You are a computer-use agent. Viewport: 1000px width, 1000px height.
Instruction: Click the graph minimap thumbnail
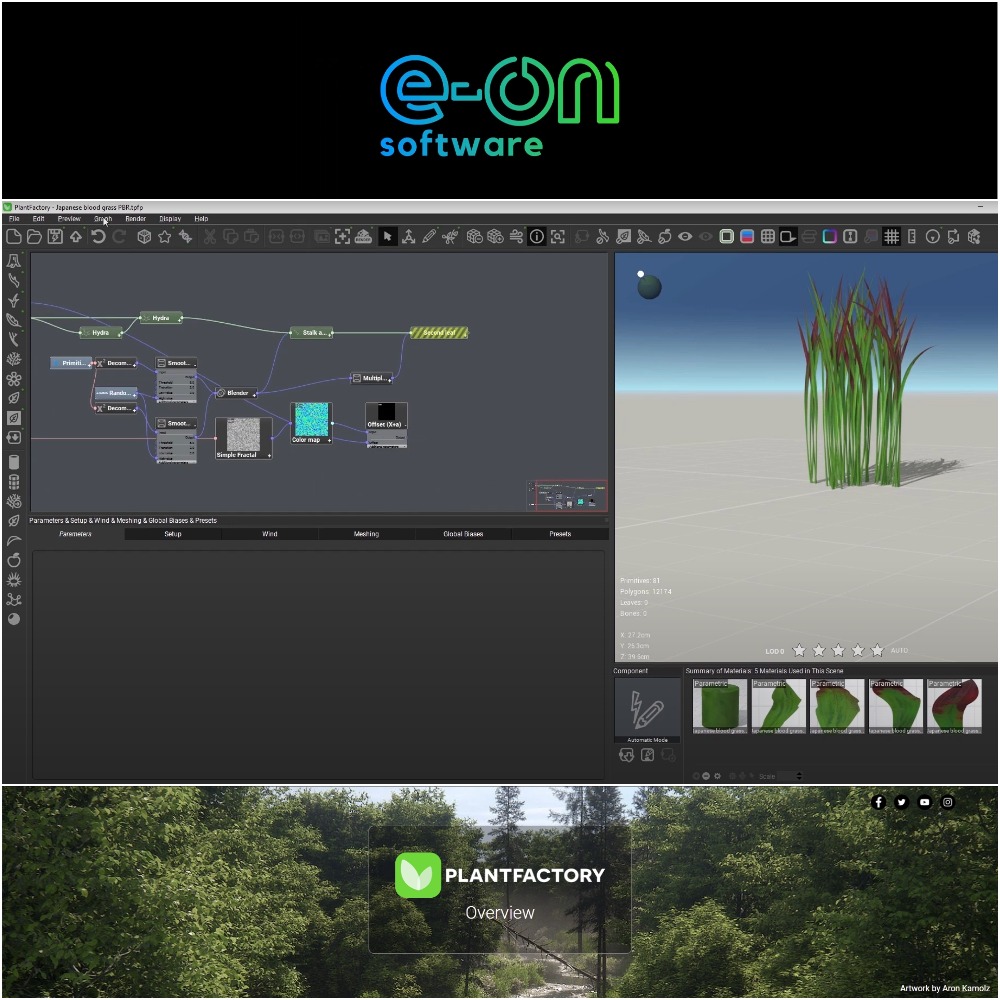[x=567, y=496]
